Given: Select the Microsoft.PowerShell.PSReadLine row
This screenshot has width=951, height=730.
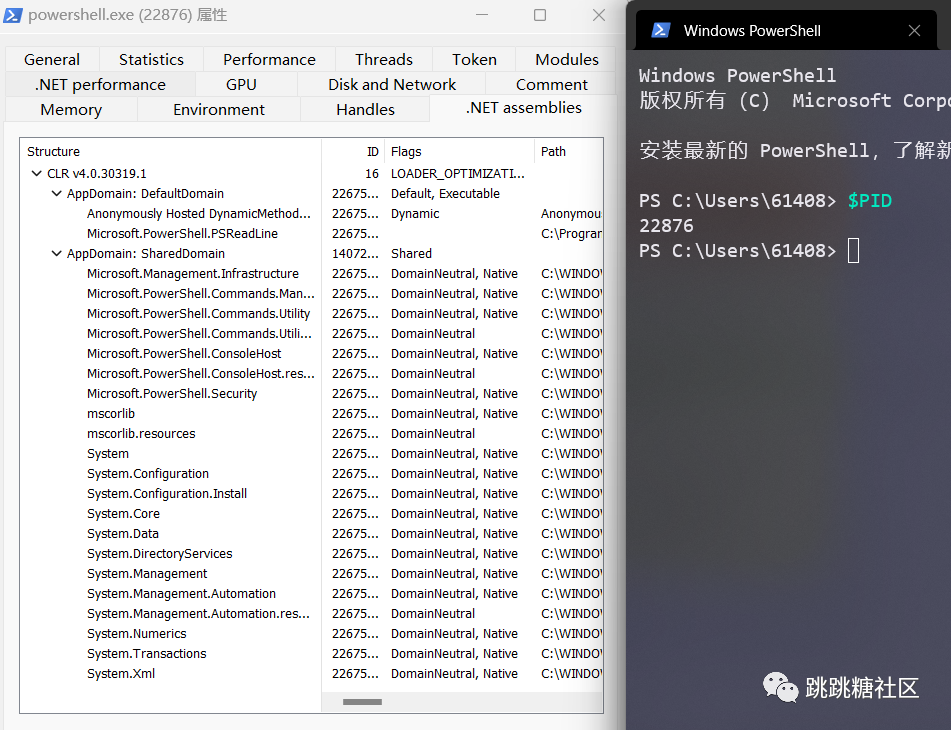Looking at the screenshot, I should 312,233.
